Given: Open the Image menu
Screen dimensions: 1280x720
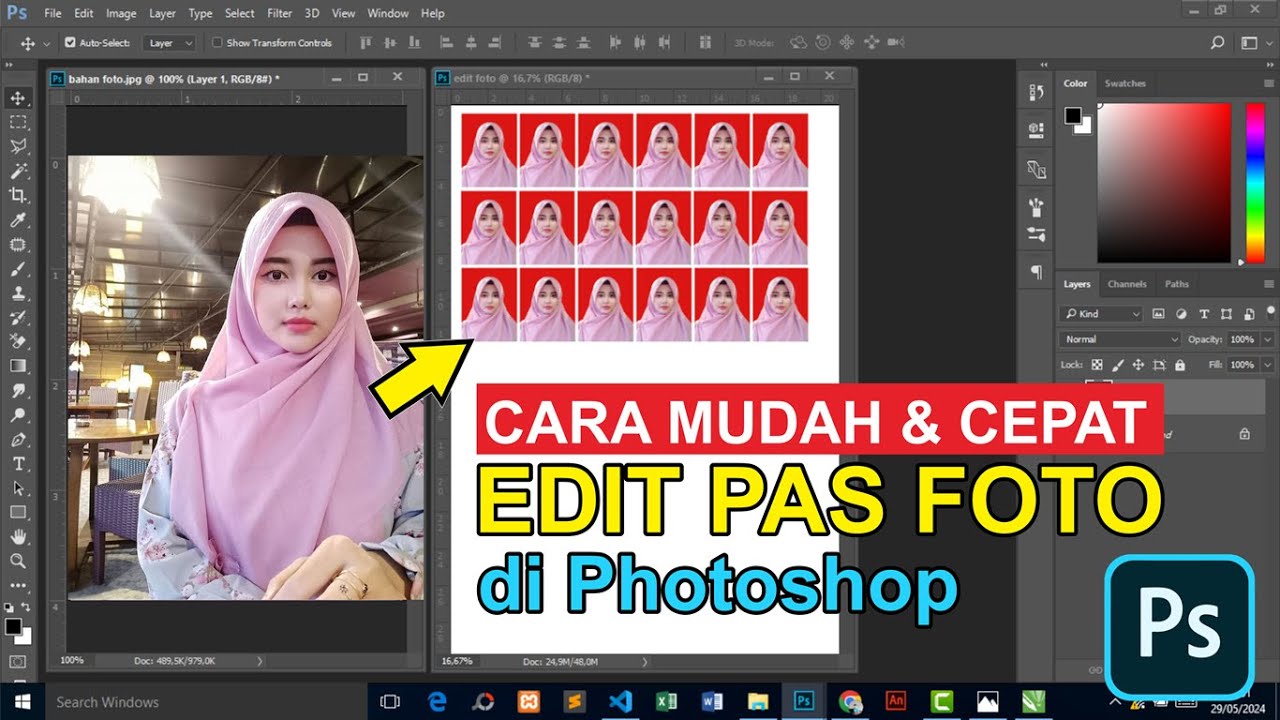Looking at the screenshot, I should tap(121, 13).
